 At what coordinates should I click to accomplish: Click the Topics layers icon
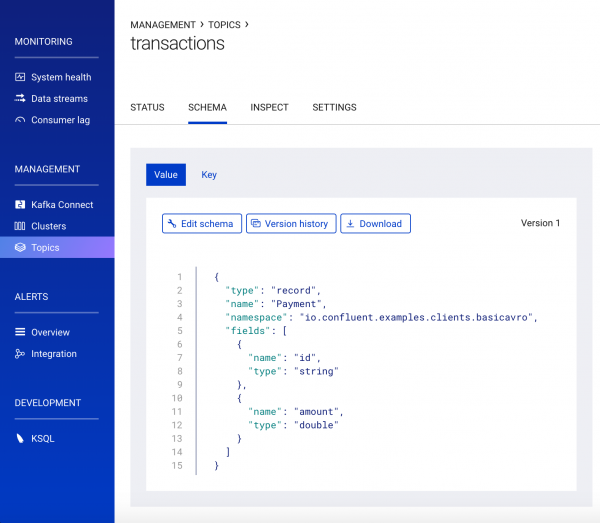tap(20, 248)
